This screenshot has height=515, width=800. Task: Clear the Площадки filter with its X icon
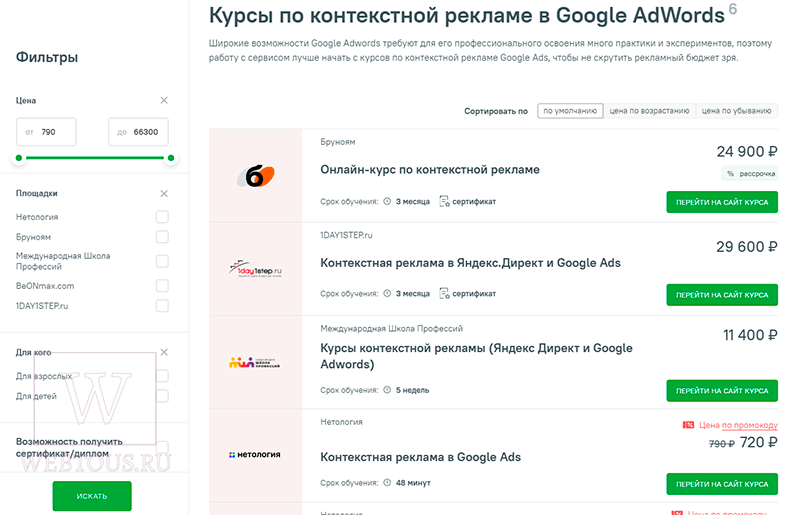pos(164,193)
